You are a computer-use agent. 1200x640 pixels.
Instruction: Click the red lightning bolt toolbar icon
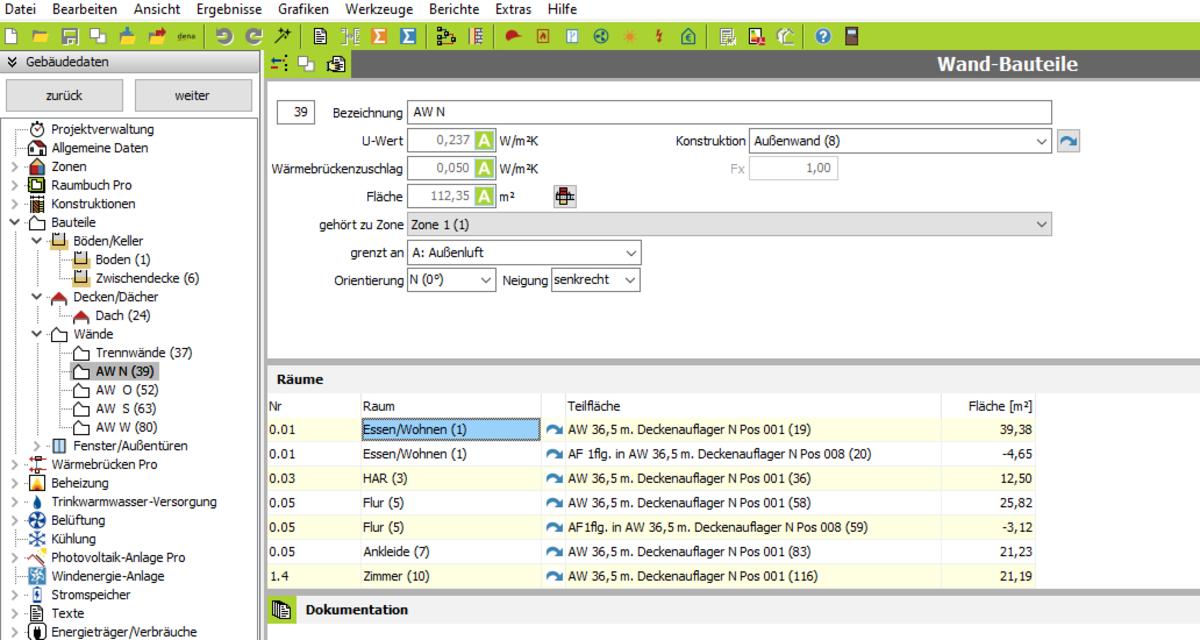(658, 37)
